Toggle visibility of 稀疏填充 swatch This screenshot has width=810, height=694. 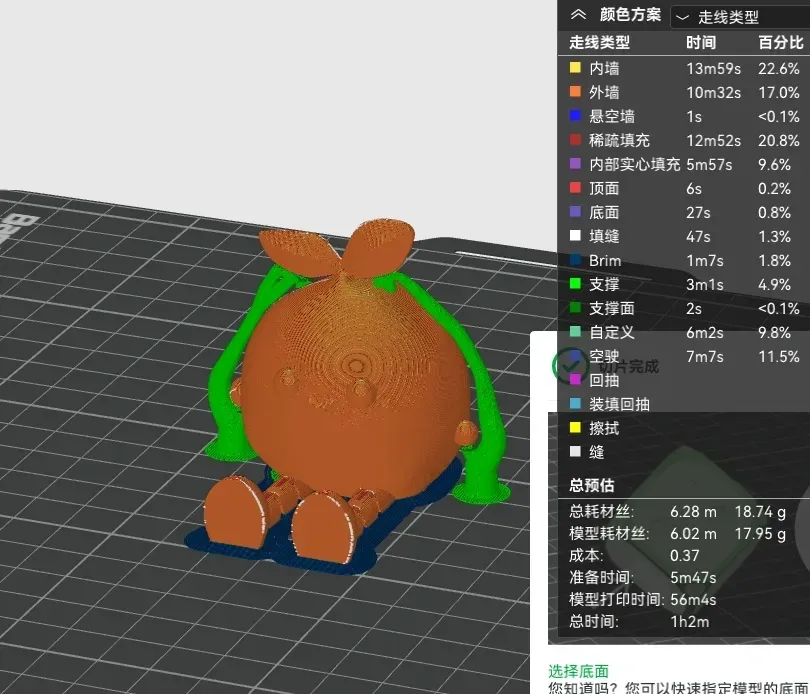pyautogui.click(x=575, y=140)
